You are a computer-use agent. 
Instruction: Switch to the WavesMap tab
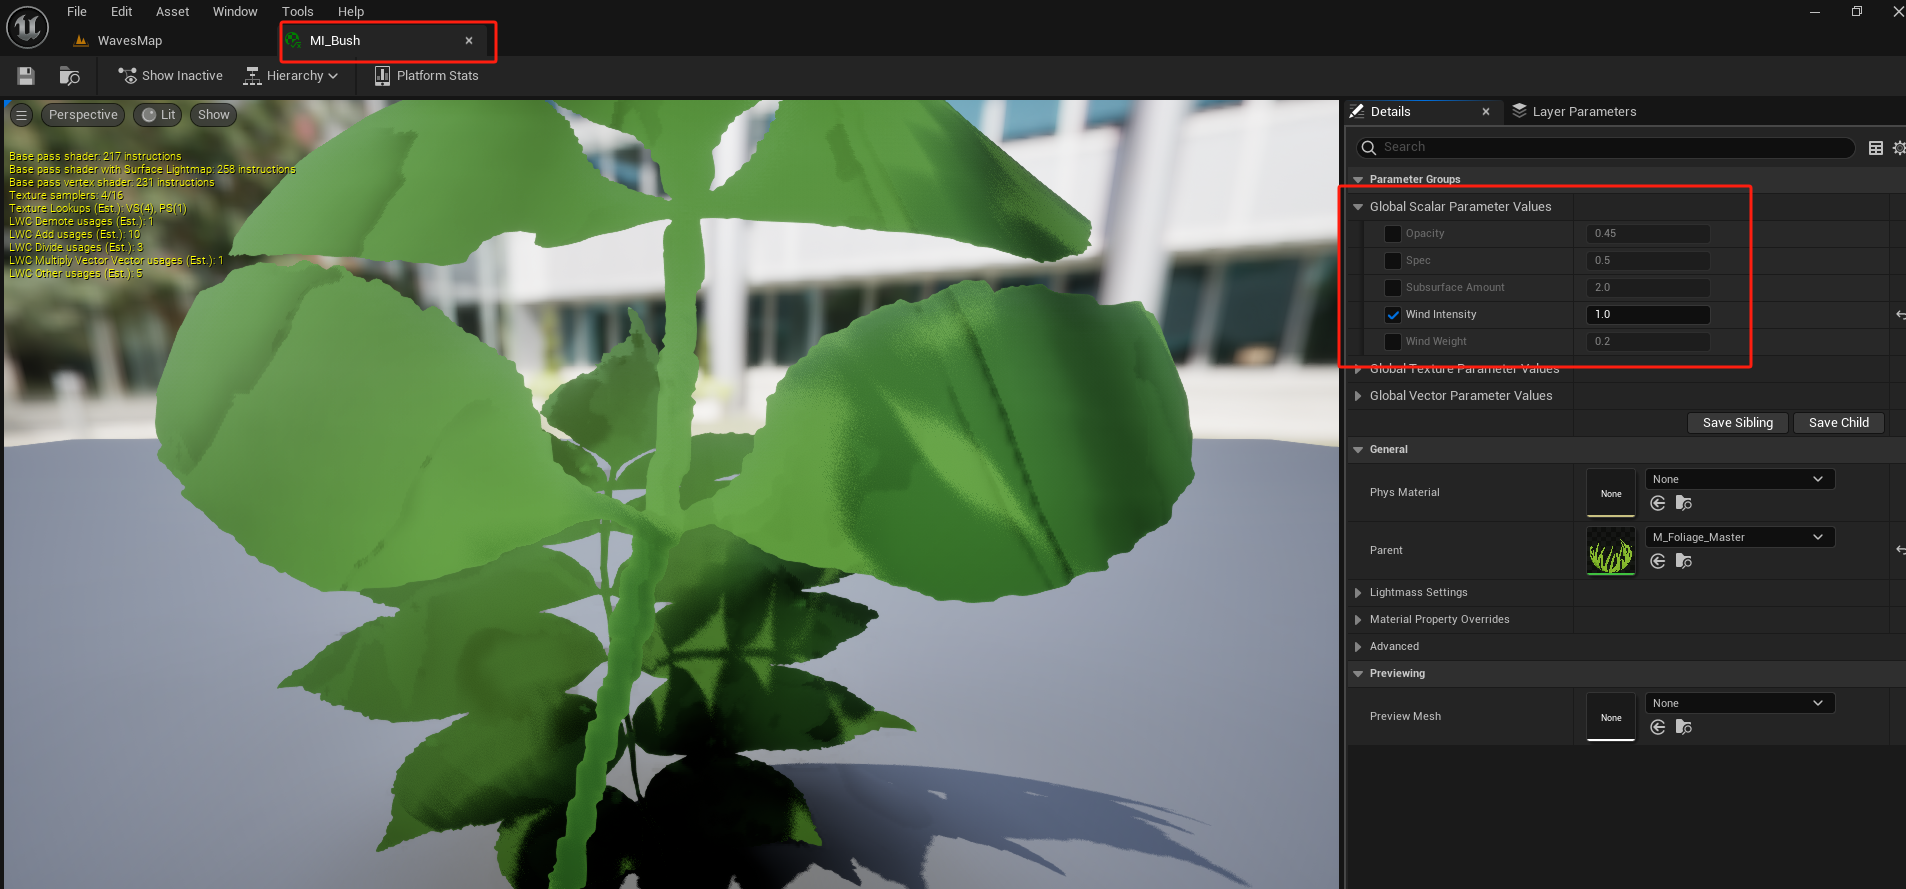coord(130,41)
